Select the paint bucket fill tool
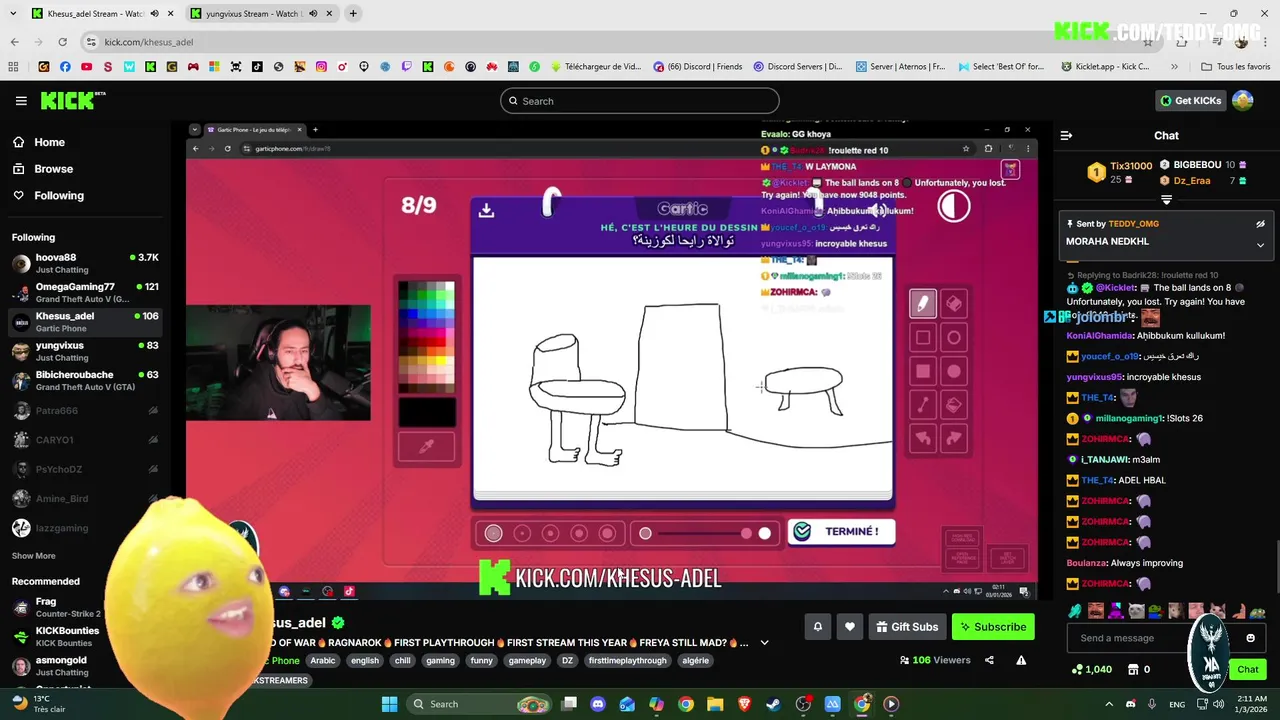 pyautogui.click(x=954, y=405)
